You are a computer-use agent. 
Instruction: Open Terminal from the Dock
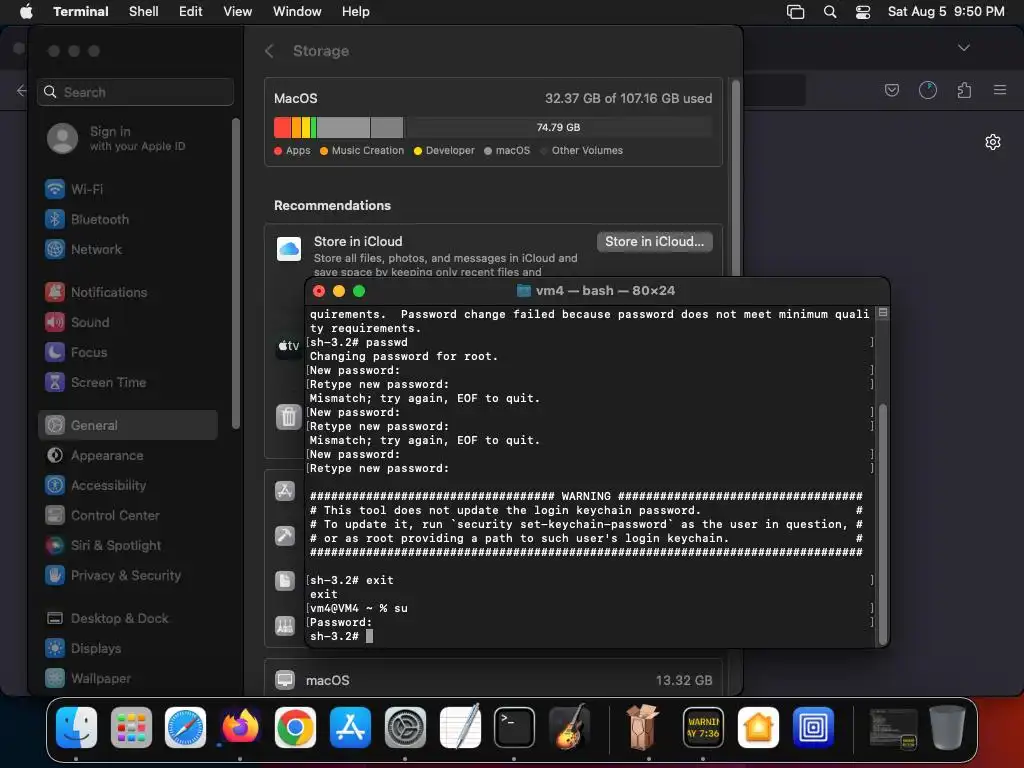coord(514,728)
